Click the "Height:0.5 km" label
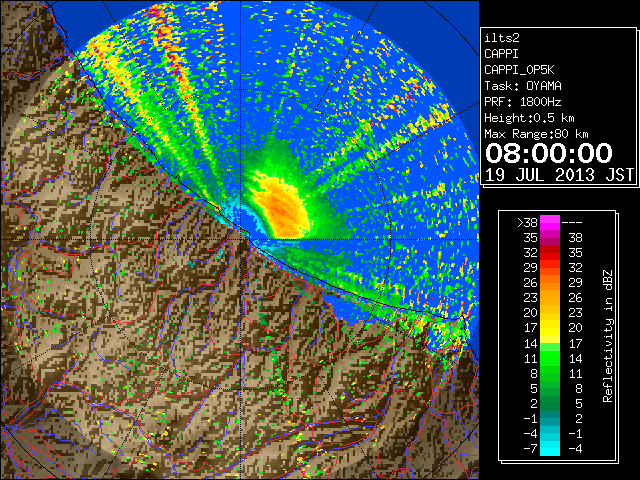 point(529,118)
